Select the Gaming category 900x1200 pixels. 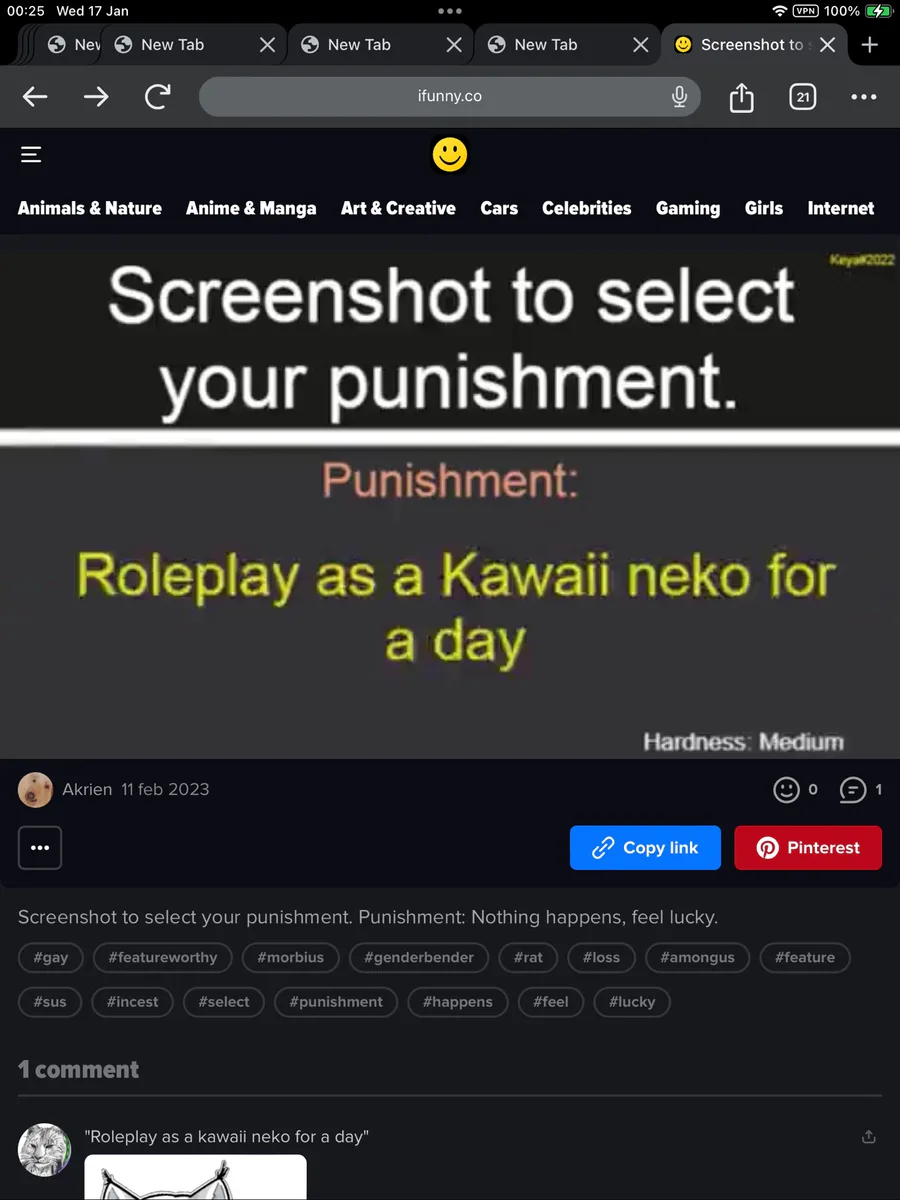(x=688, y=208)
